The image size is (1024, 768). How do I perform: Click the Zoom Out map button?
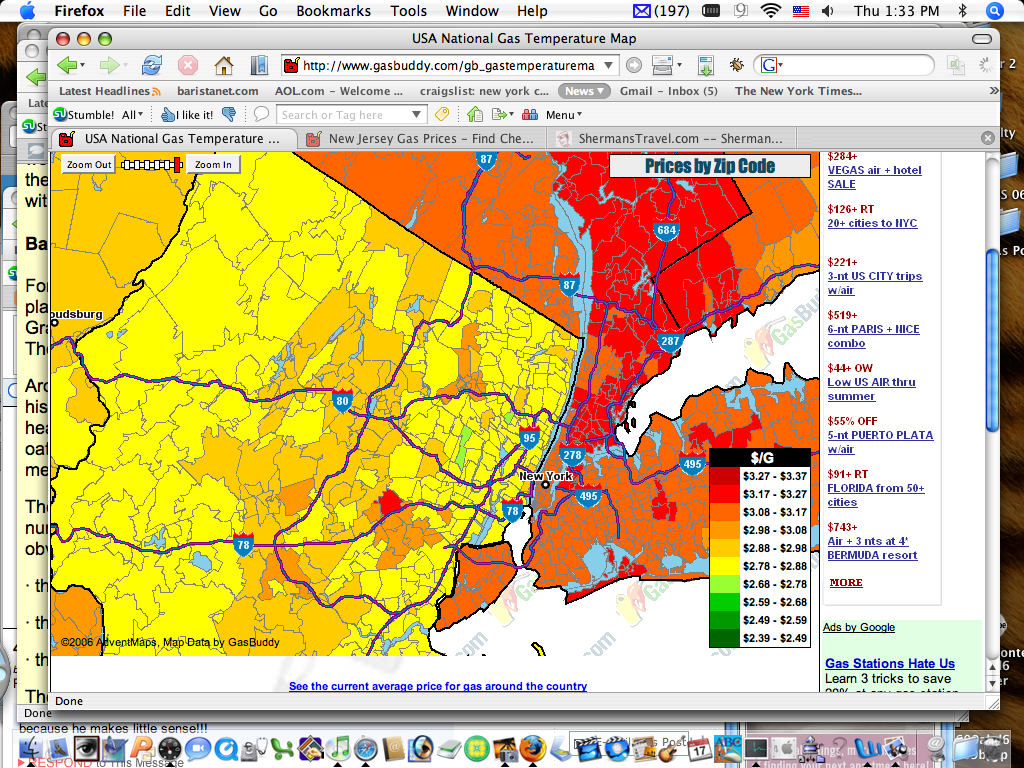point(89,165)
